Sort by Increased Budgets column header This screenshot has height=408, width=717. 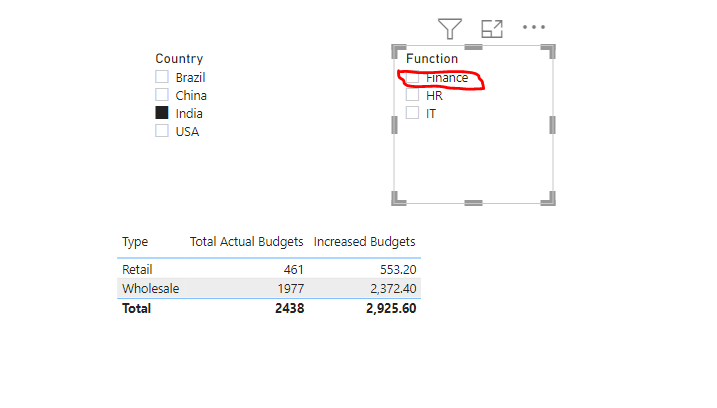pos(364,242)
